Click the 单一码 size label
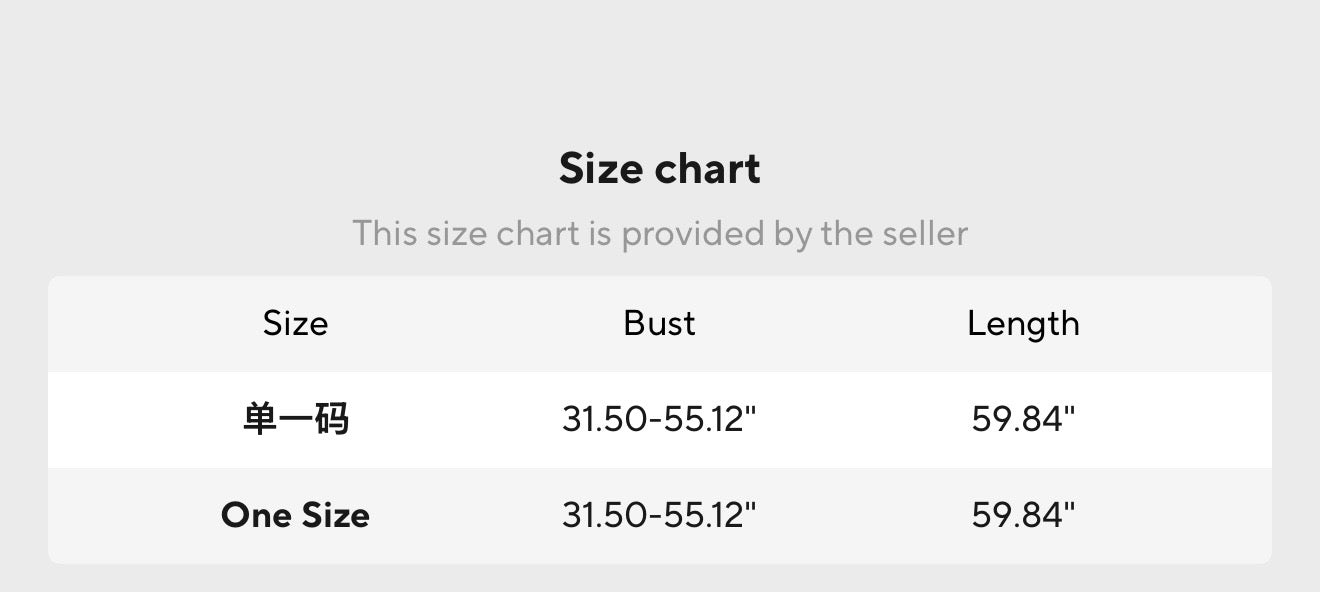1320x592 pixels. point(295,419)
